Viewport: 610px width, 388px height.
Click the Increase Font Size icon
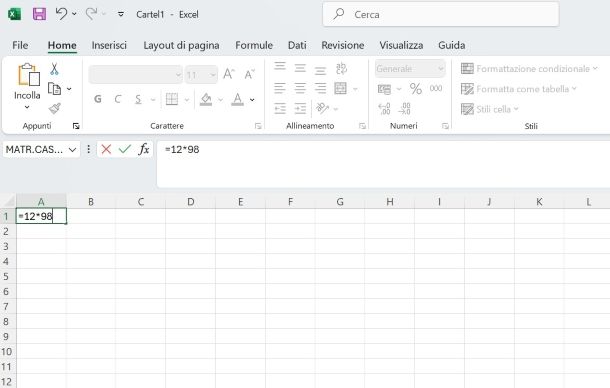coord(229,74)
